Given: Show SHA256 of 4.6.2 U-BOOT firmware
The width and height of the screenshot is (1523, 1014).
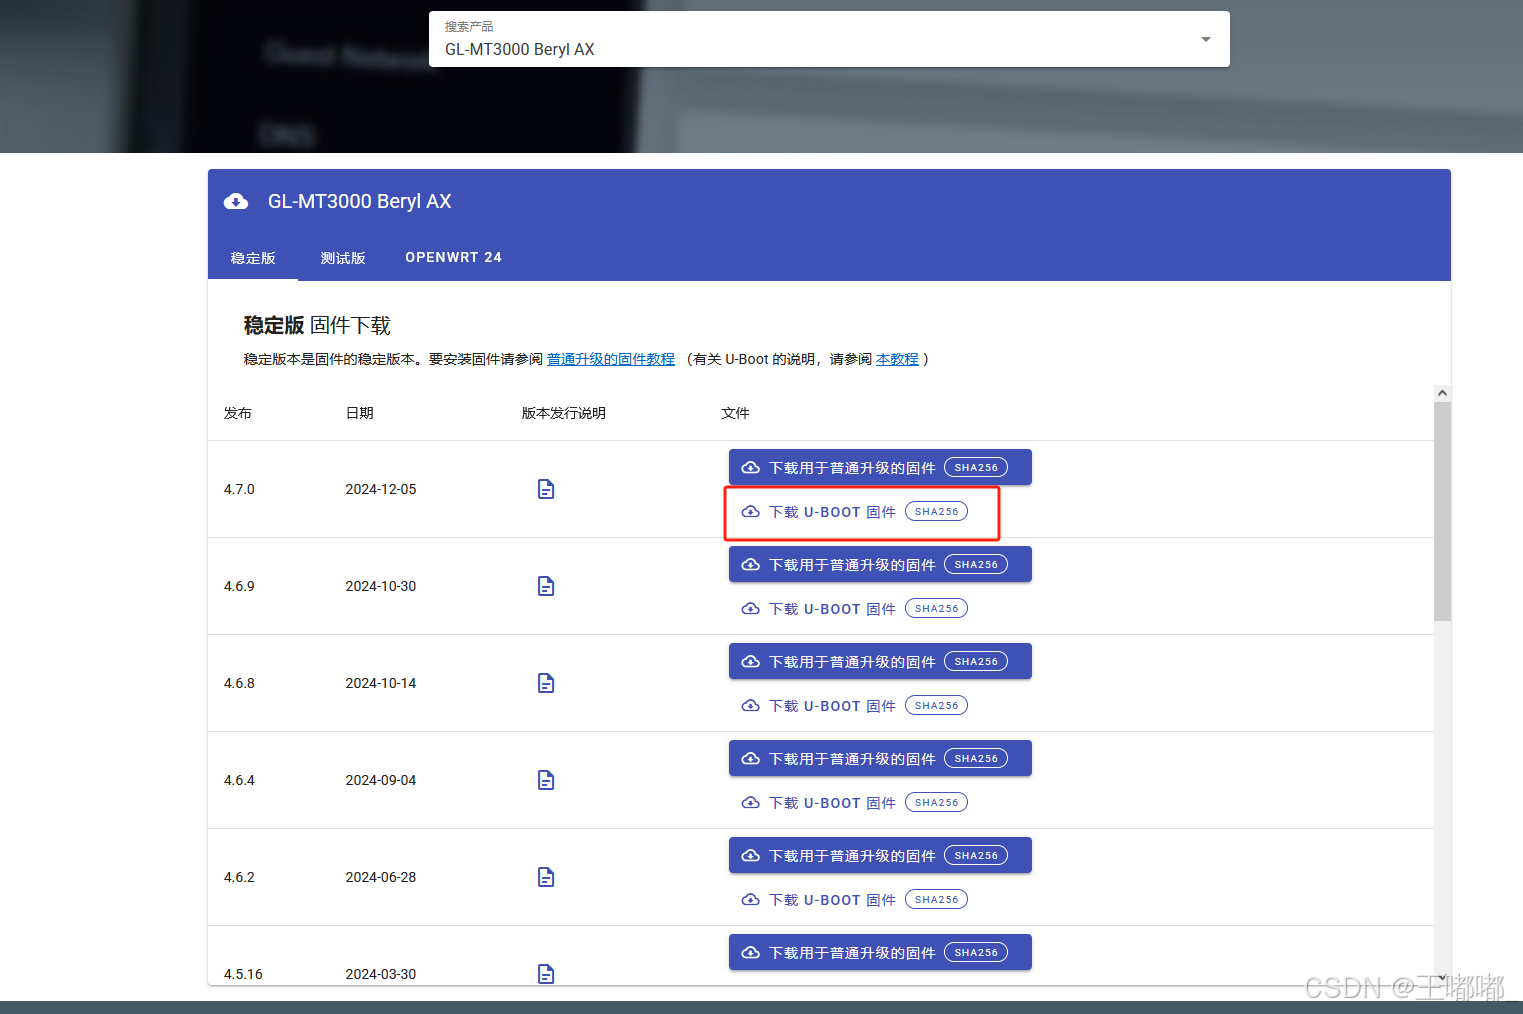Looking at the screenshot, I should 937,900.
